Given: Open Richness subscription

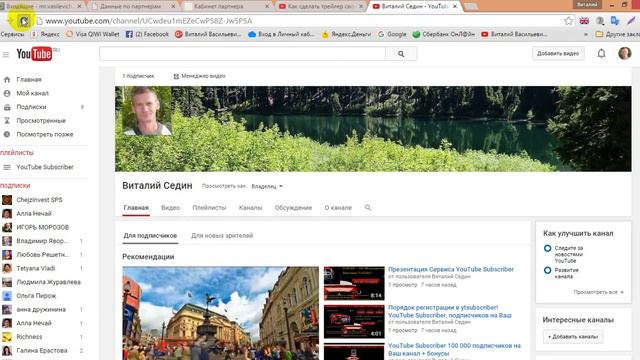Looking at the screenshot, I should (x=29, y=337).
